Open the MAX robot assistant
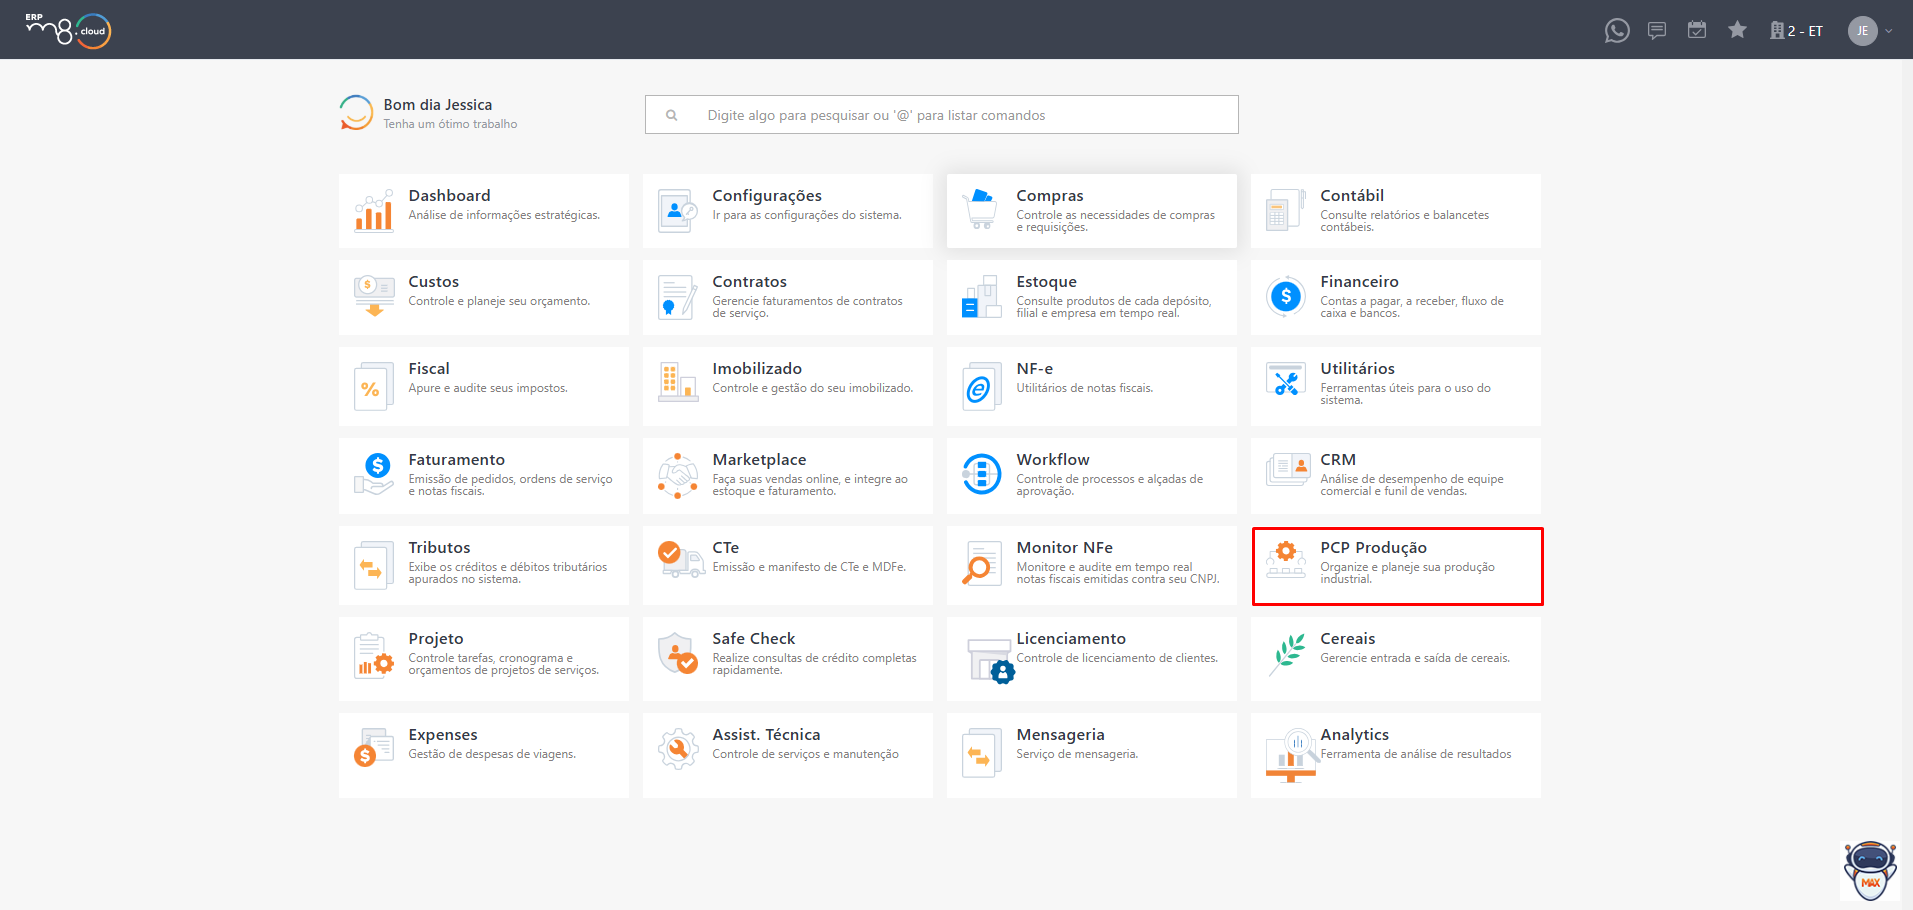Screen dimensions: 1913x910 1870,871
